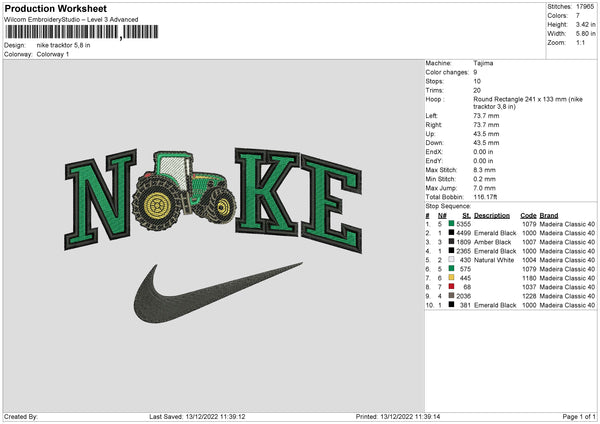Screen dimensions: 600x424
Task: Click the tractor in the design preview
Action: (x=184, y=190)
